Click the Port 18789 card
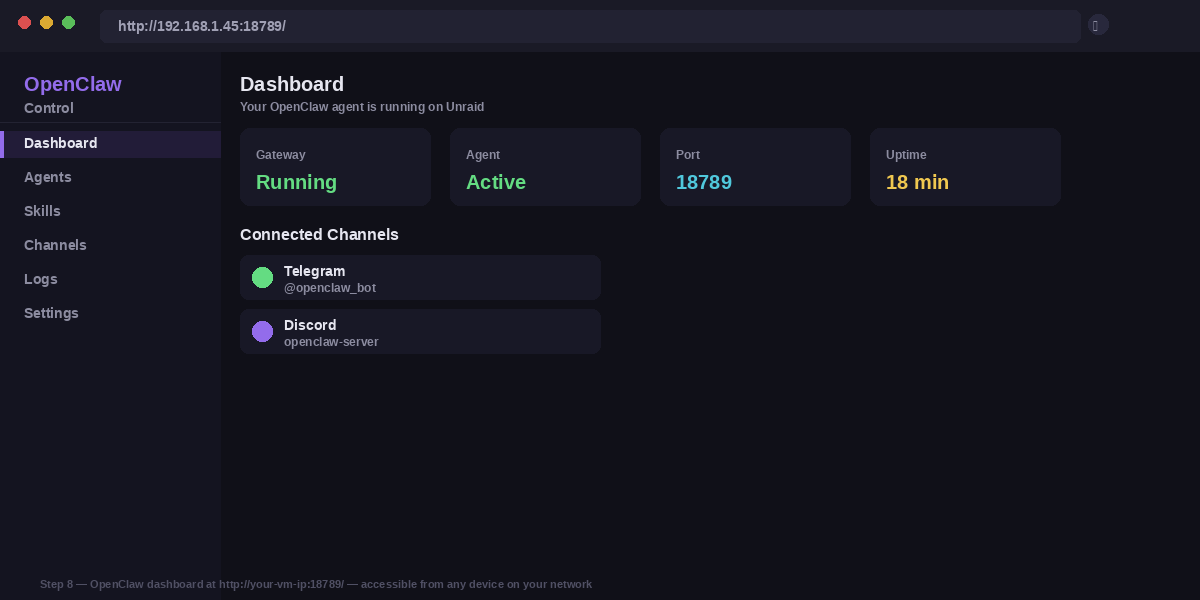This screenshot has height=600, width=1200. click(755, 167)
